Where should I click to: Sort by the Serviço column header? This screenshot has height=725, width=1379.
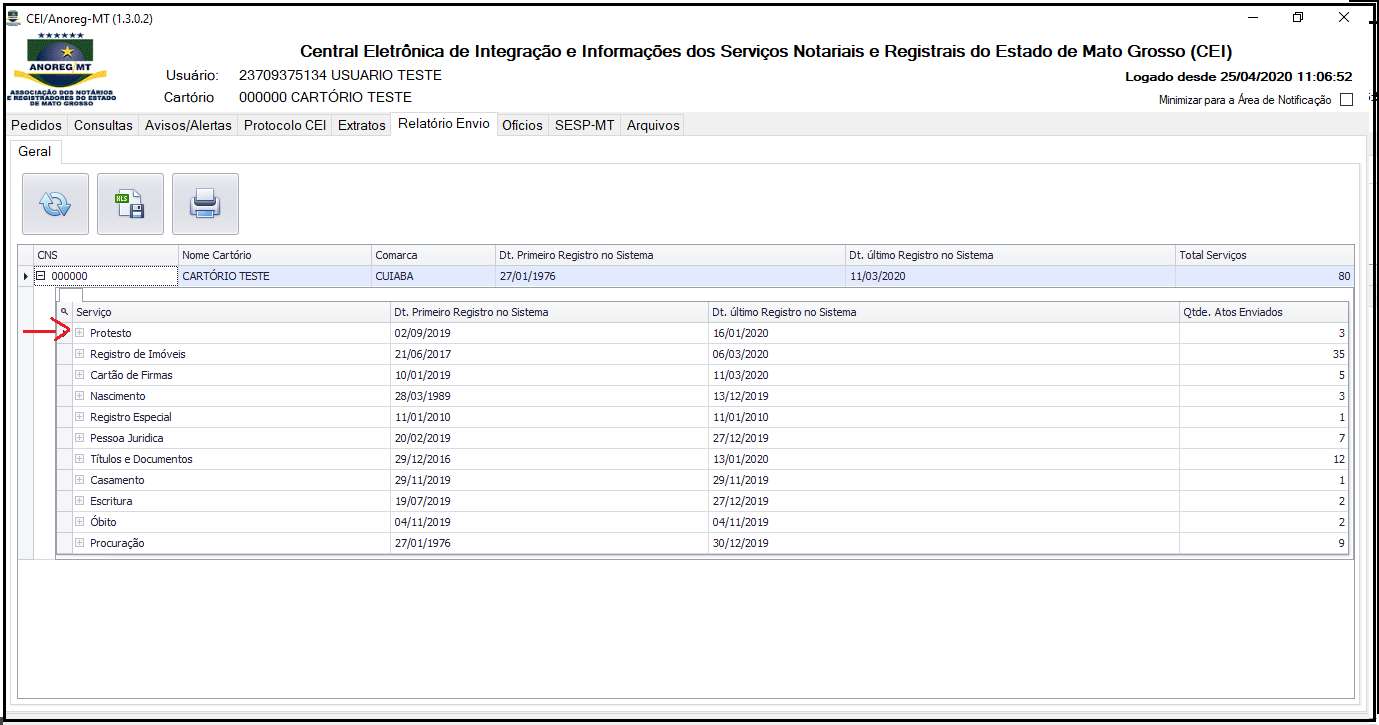(x=231, y=312)
